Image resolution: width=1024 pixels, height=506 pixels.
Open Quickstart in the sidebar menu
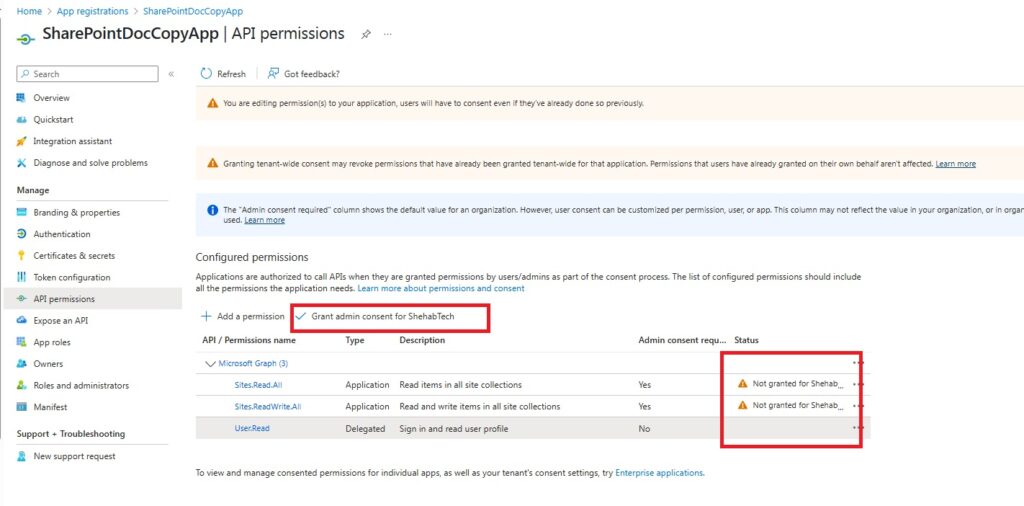[54, 119]
